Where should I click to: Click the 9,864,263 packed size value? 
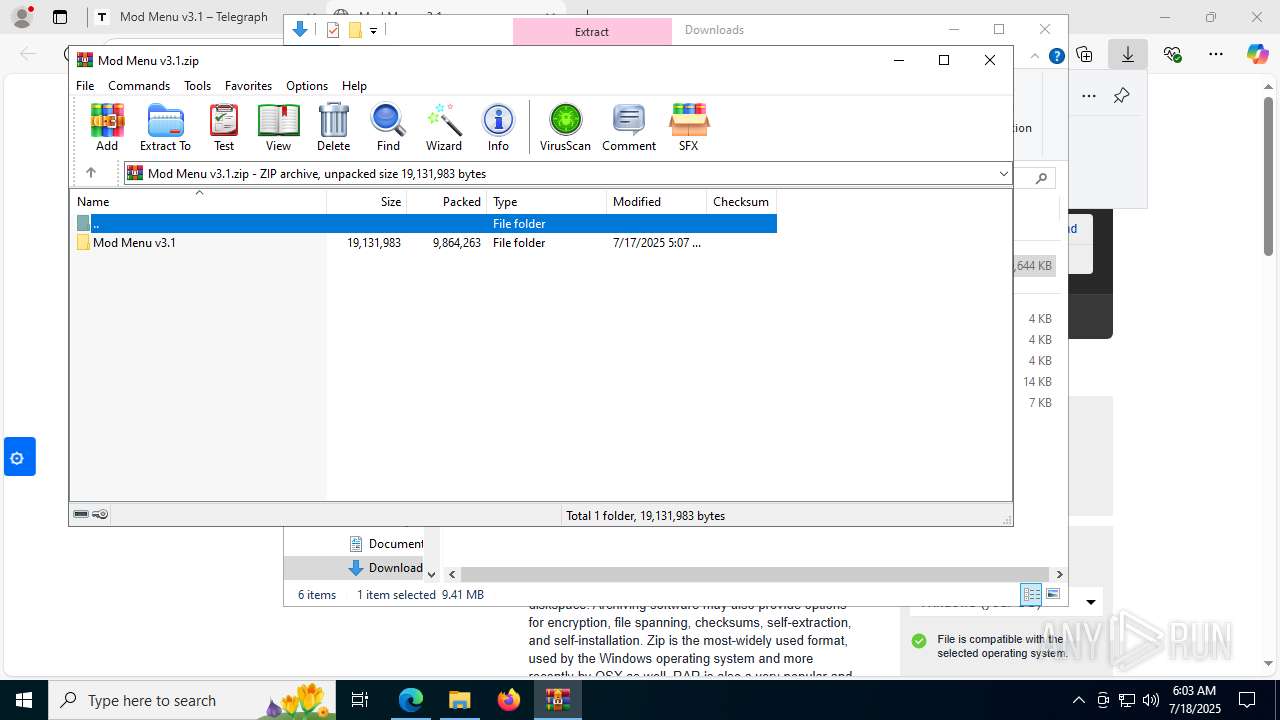457,243
